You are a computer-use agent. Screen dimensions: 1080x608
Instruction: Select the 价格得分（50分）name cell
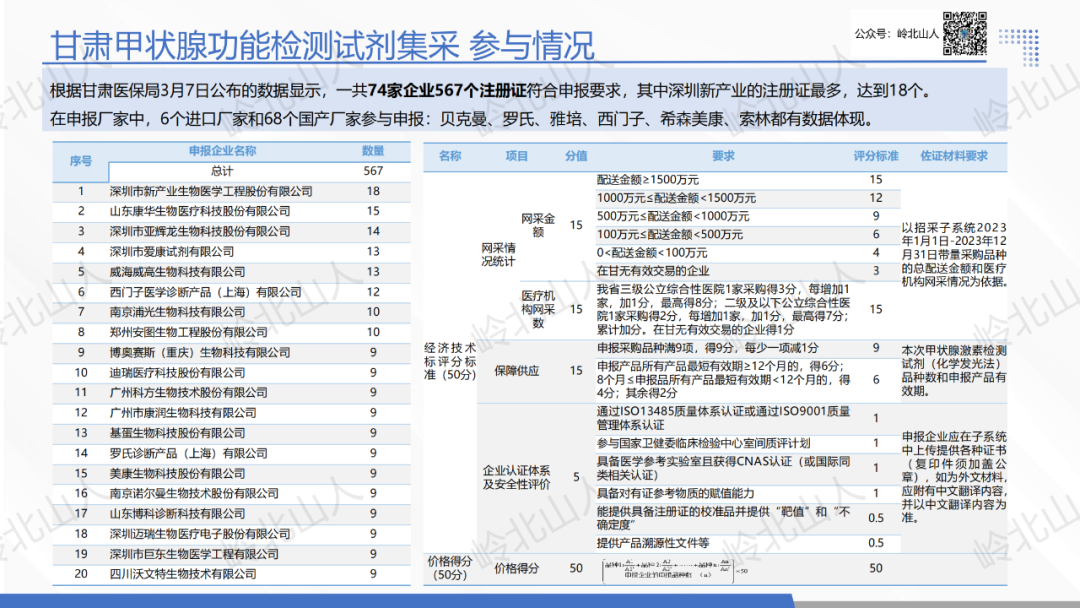(x=450, y=568)
